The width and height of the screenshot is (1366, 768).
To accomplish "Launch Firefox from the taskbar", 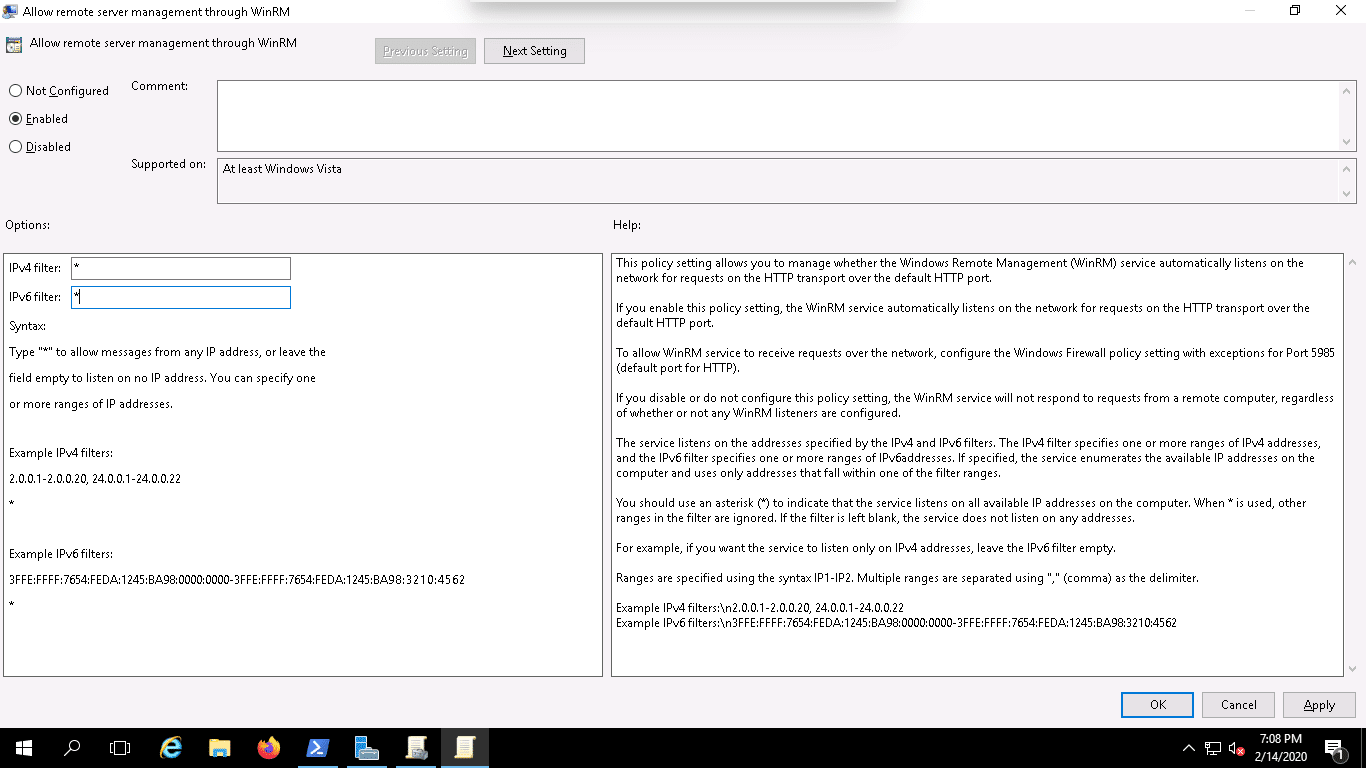I will pos(268,747).
